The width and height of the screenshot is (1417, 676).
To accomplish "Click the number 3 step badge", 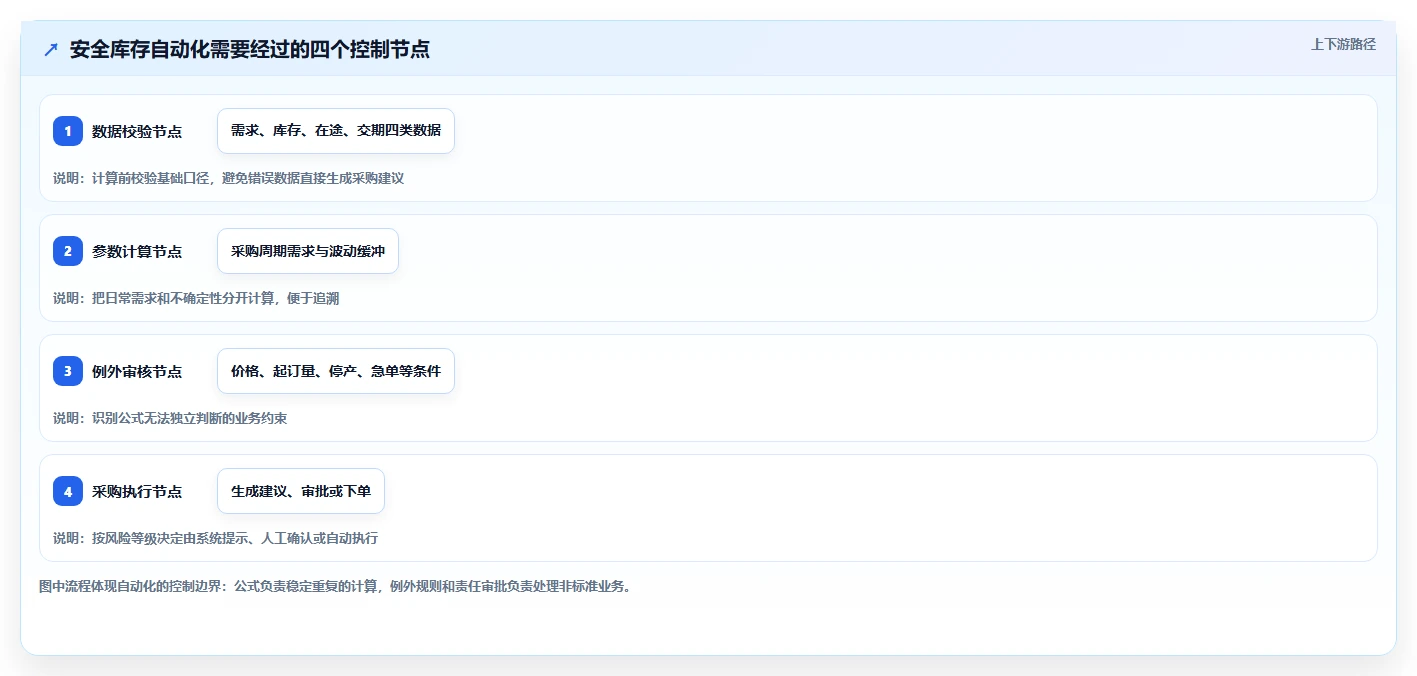I will (x=68, y=371).
